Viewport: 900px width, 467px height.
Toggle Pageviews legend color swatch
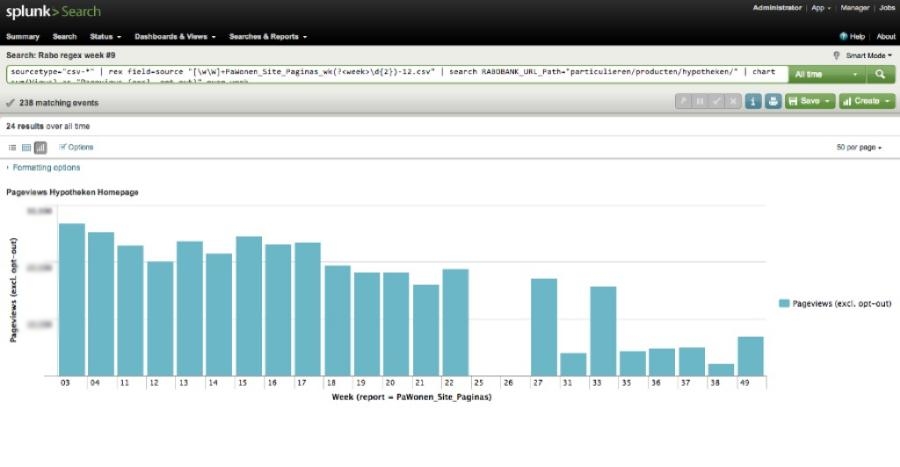coord(783,303)
